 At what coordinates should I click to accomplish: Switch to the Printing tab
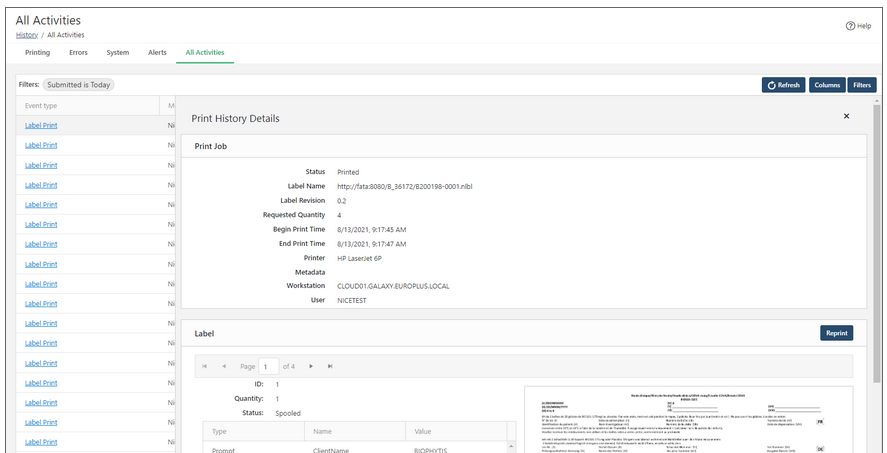coord(37,52)
